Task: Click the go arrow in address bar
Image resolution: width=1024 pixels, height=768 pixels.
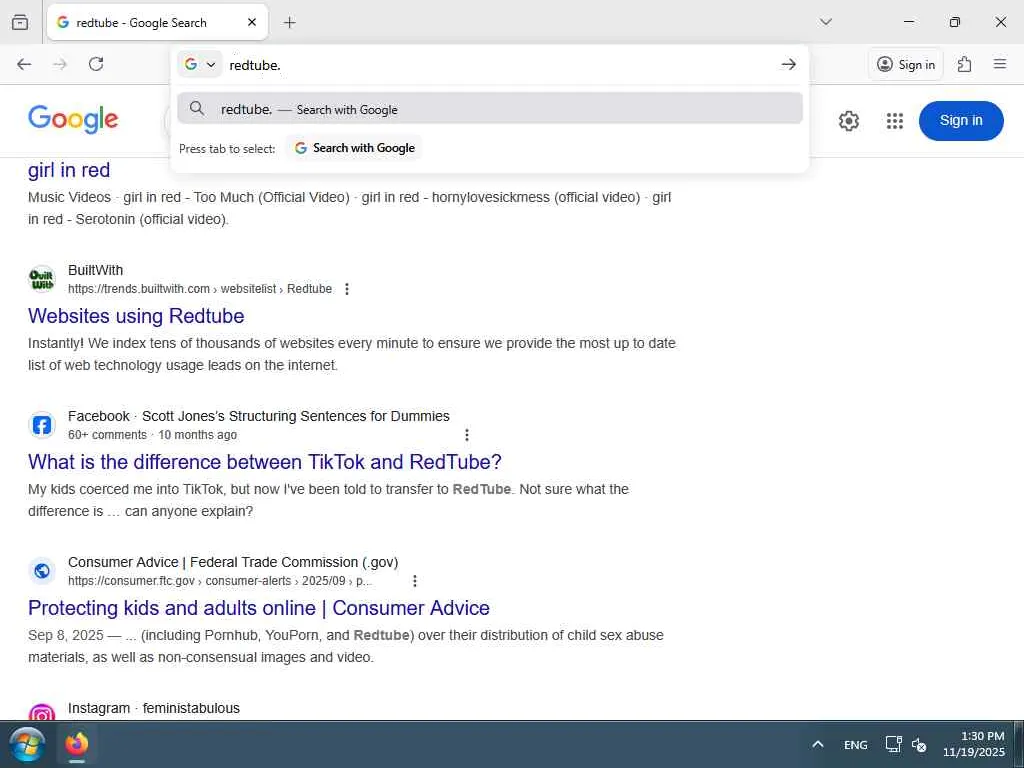Action: pyautogui.click(x=788, y=64)
